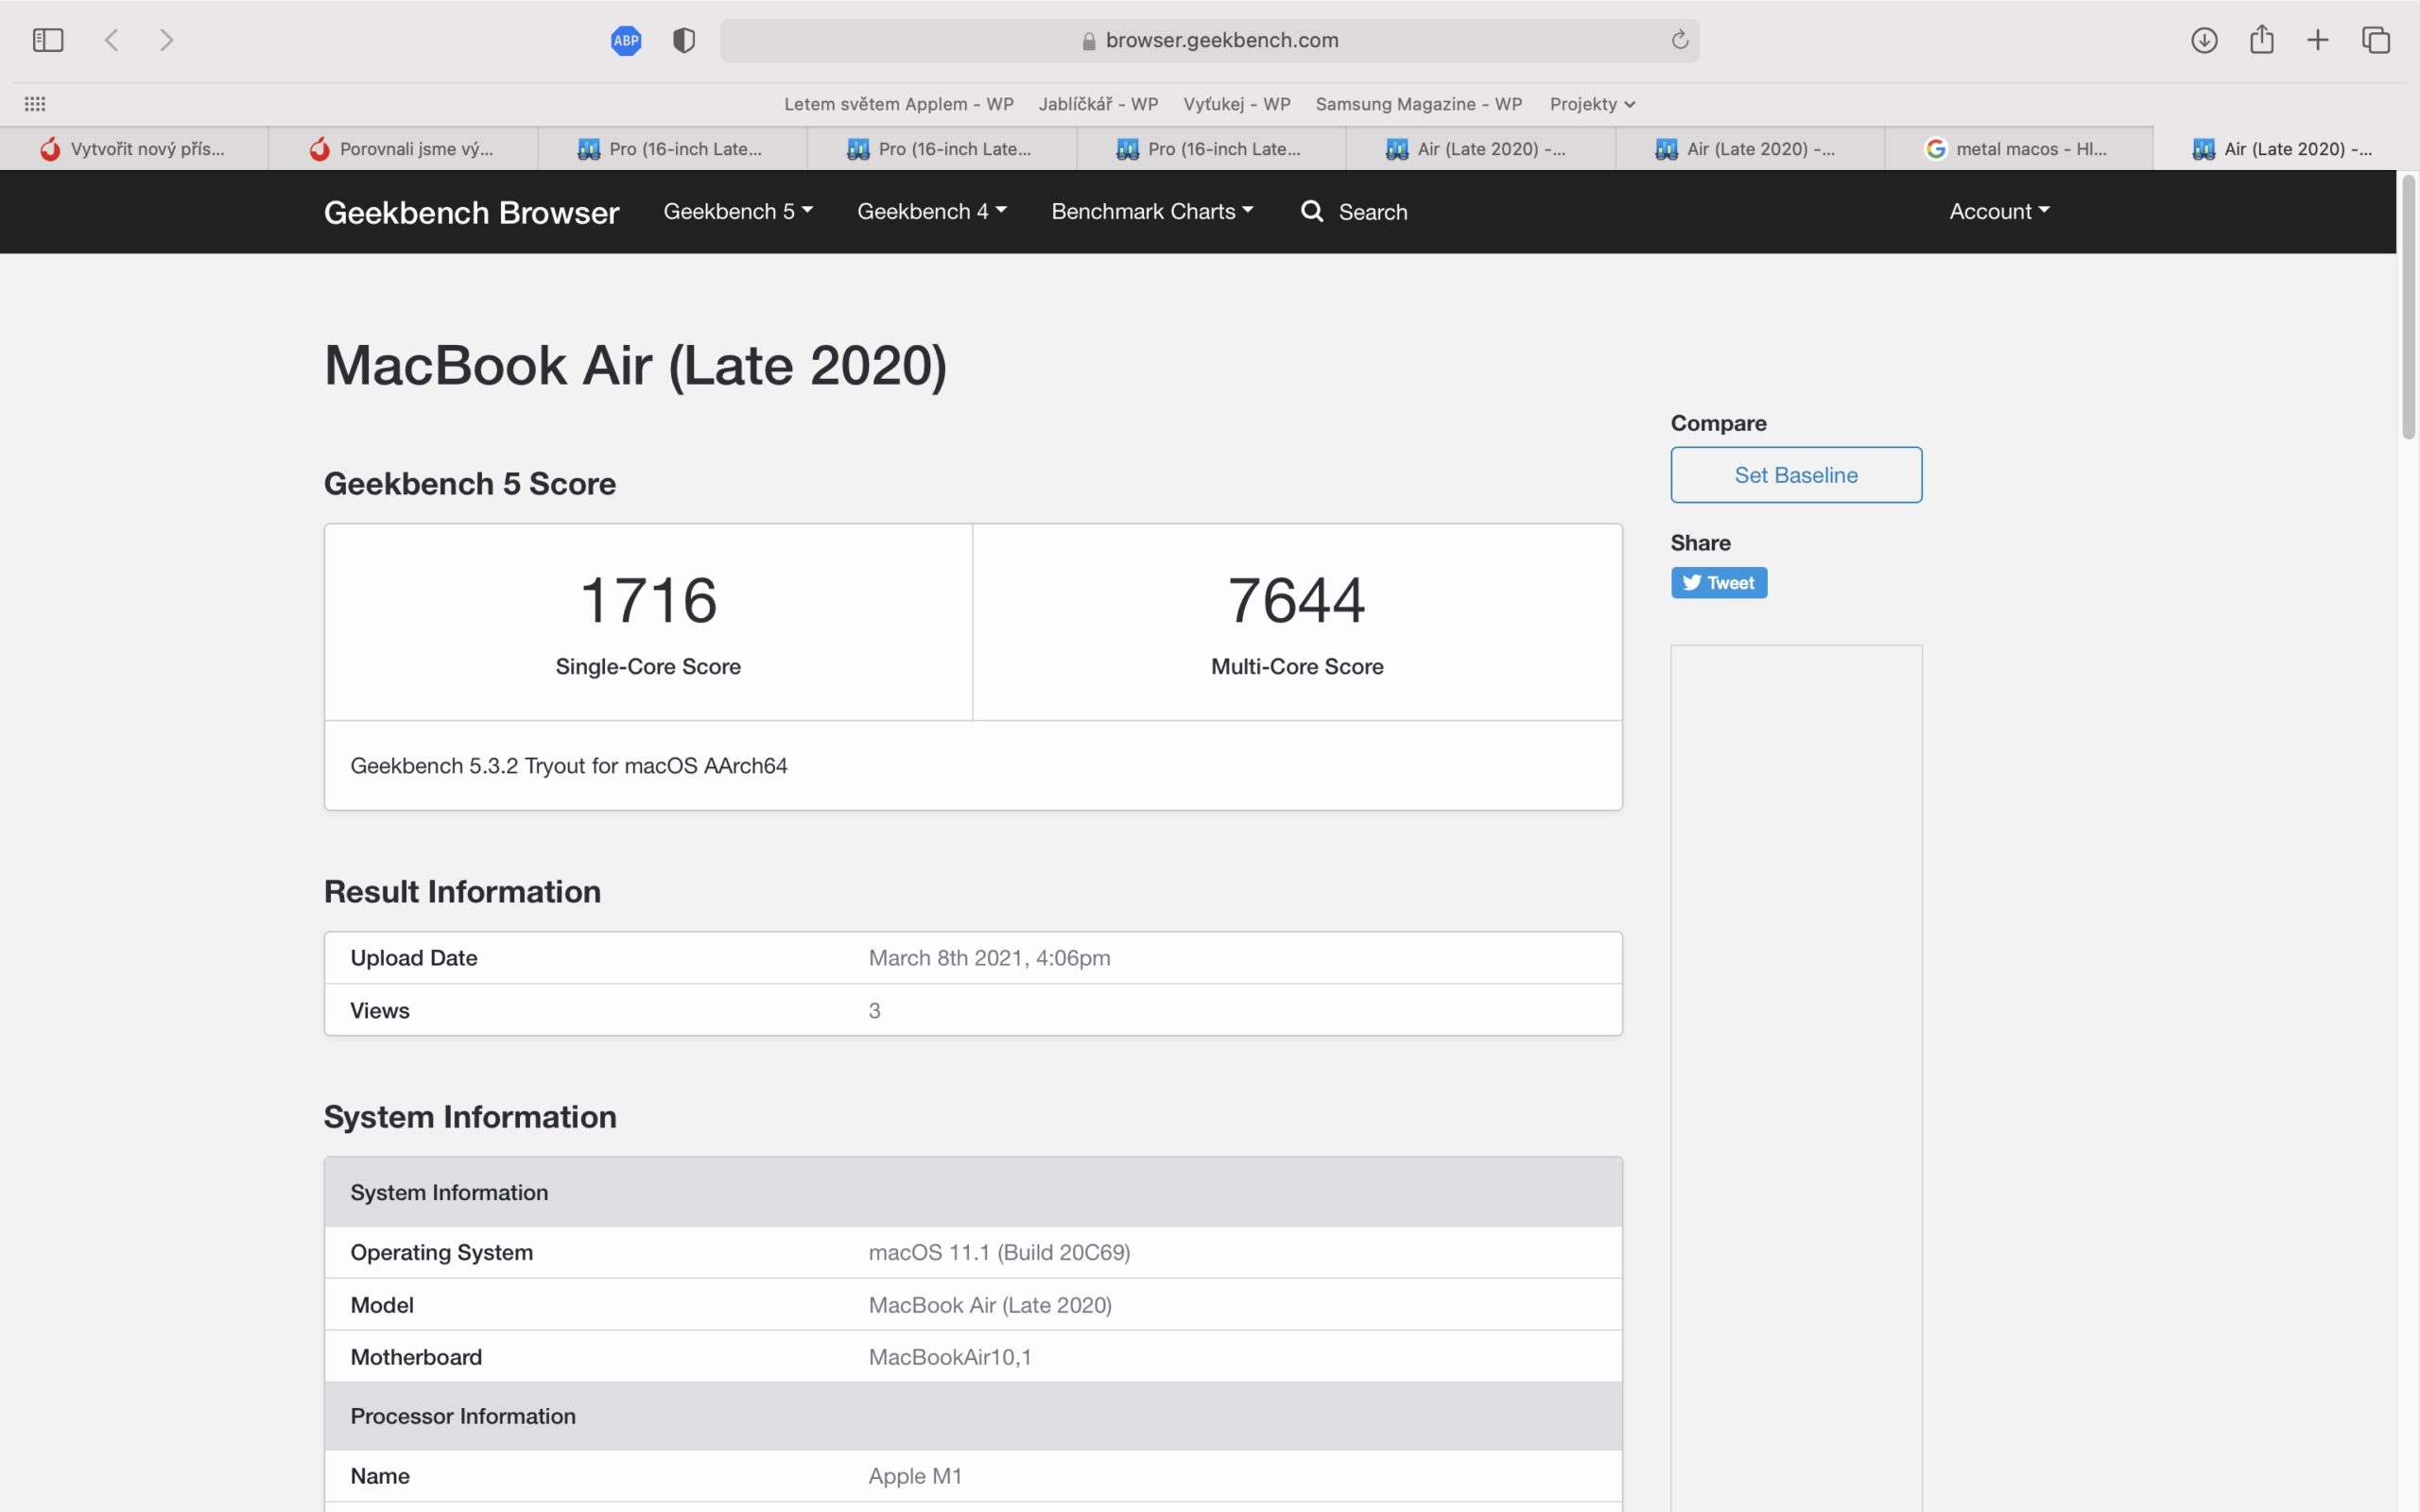Click the upload date March 8th 2021 value
This screenshot has width=2420, height=1512.
(x=989, y=958)
